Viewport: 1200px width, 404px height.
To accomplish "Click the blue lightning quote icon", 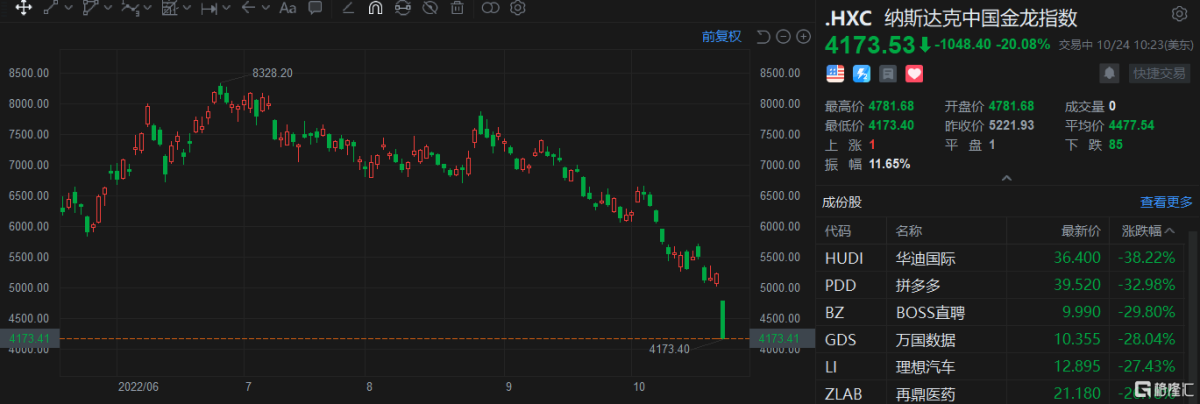I will click(x=861, y=73).
